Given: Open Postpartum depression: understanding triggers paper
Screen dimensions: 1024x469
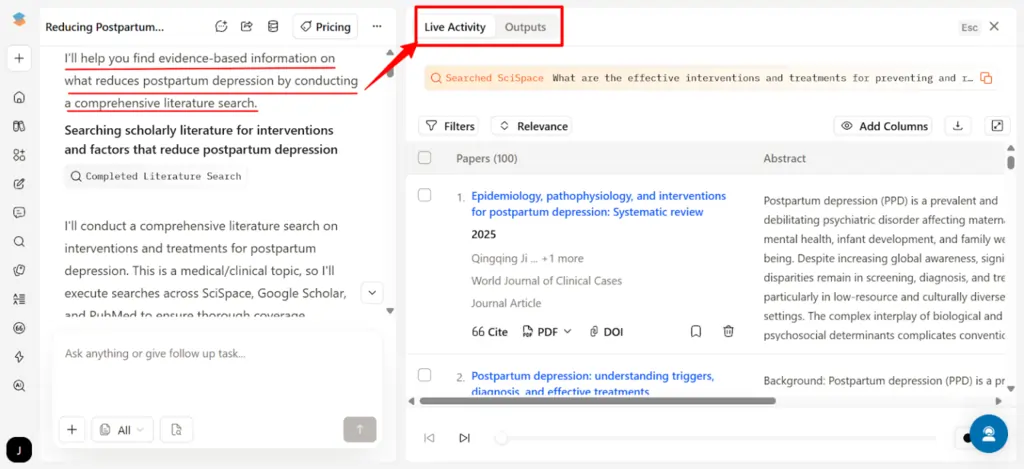Looking at the screenshot, I should (592, 383).
